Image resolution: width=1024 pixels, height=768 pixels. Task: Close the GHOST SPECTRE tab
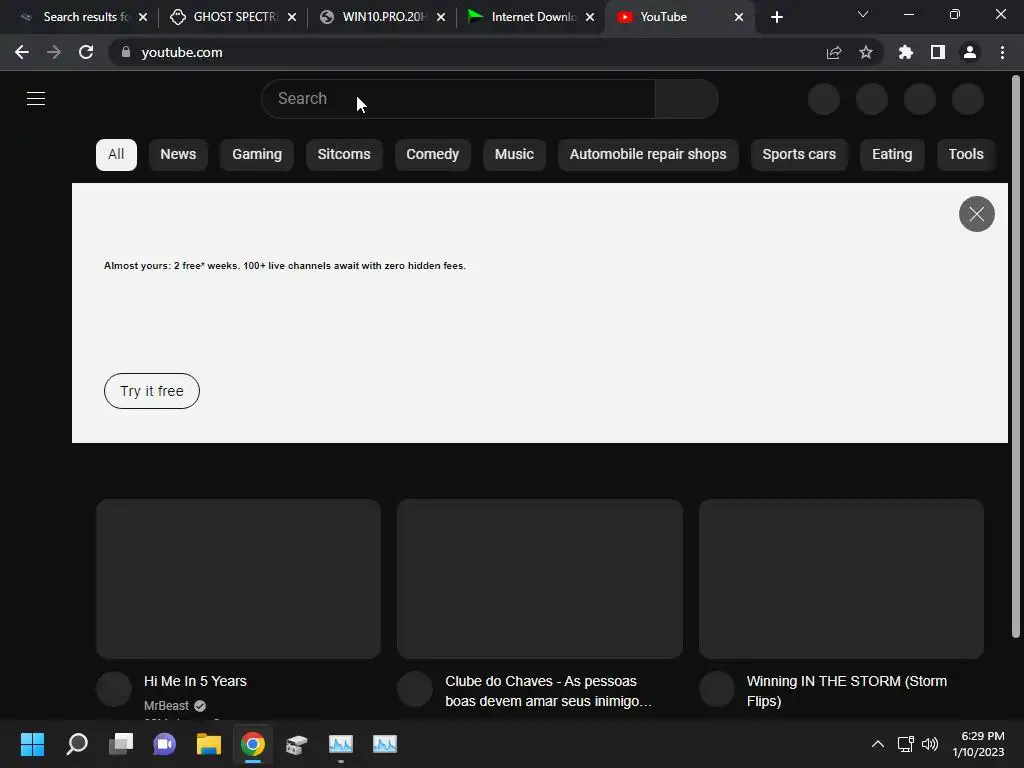(292, 17)
